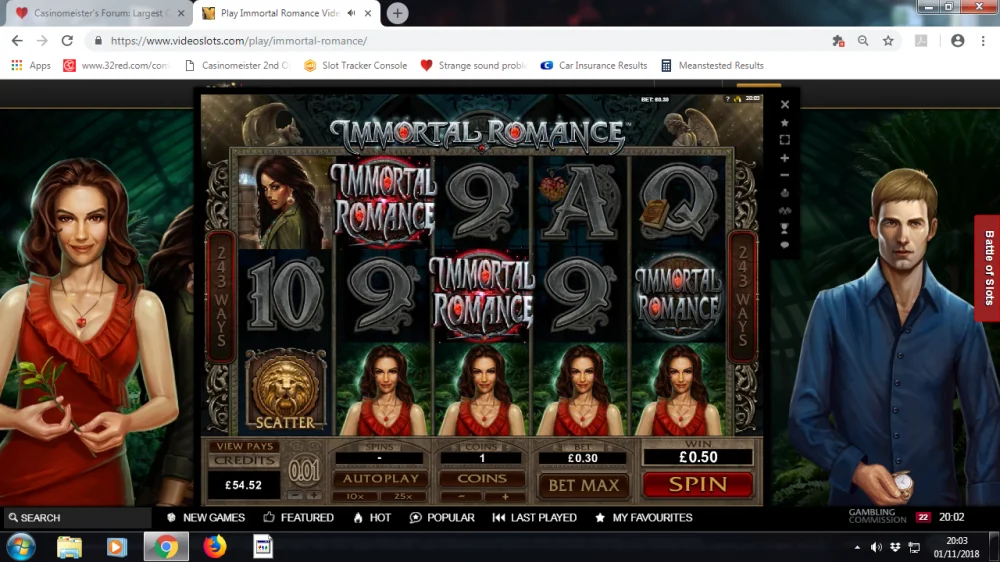Click the bet value £0.30

(x=582, y=458)
